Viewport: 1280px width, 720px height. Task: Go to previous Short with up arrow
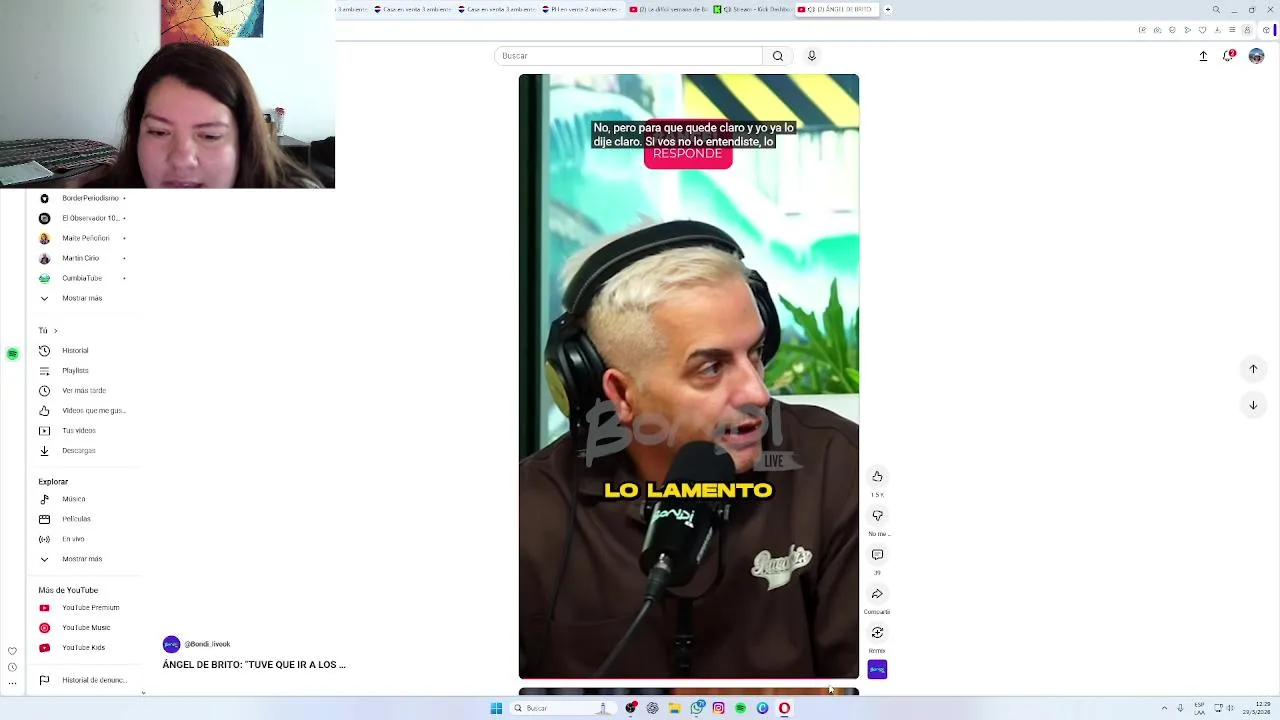coord(1253,369)
